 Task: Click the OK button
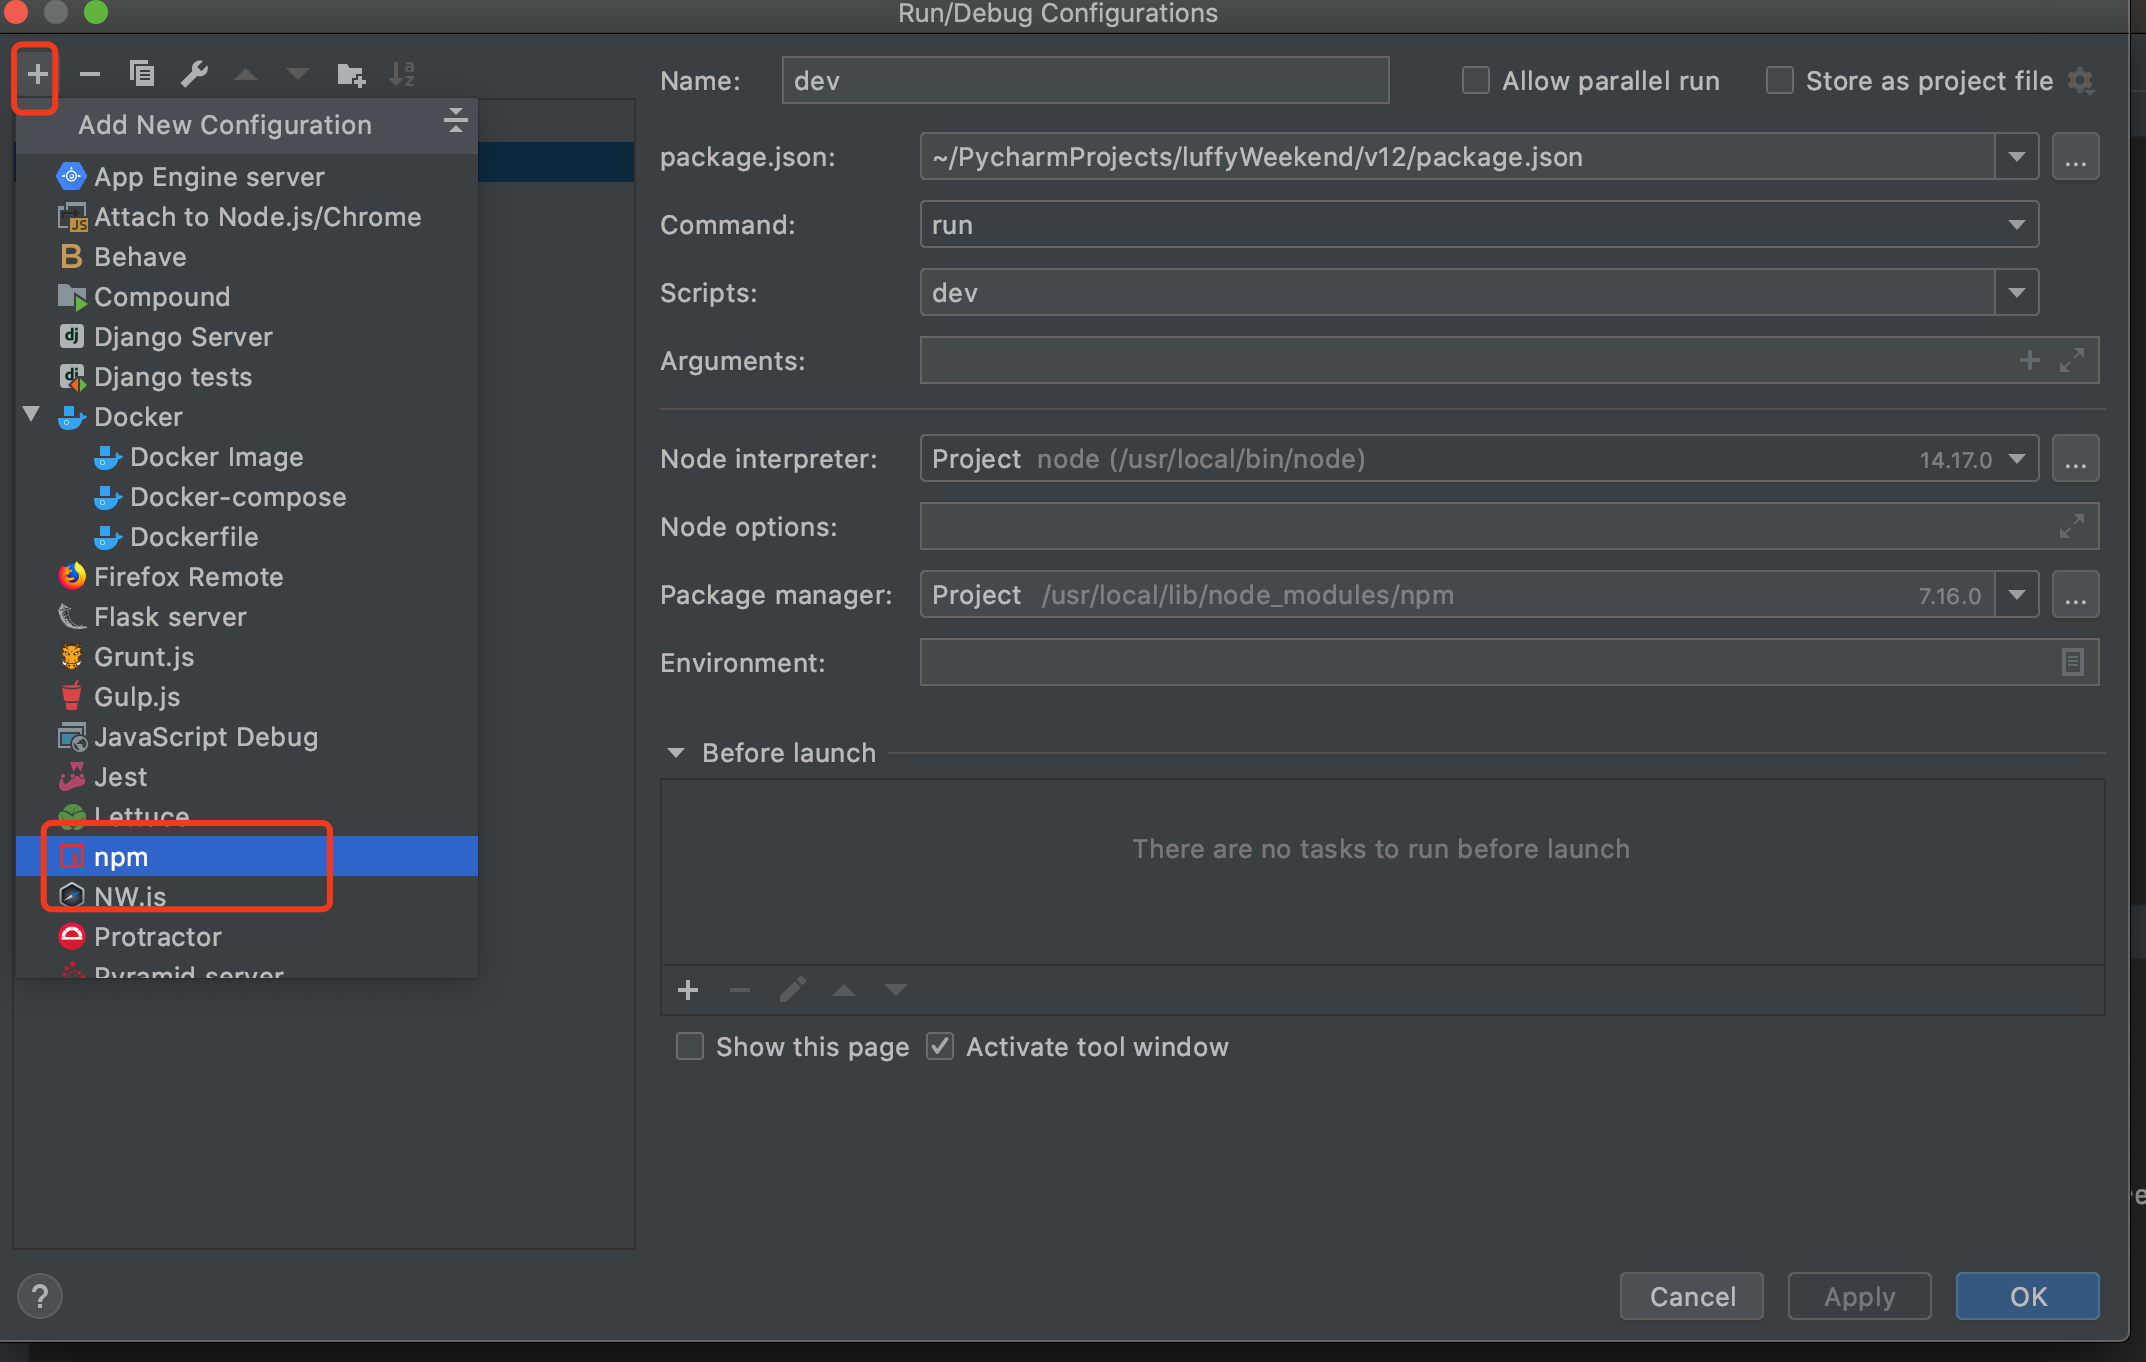tap(2028, 1297)
